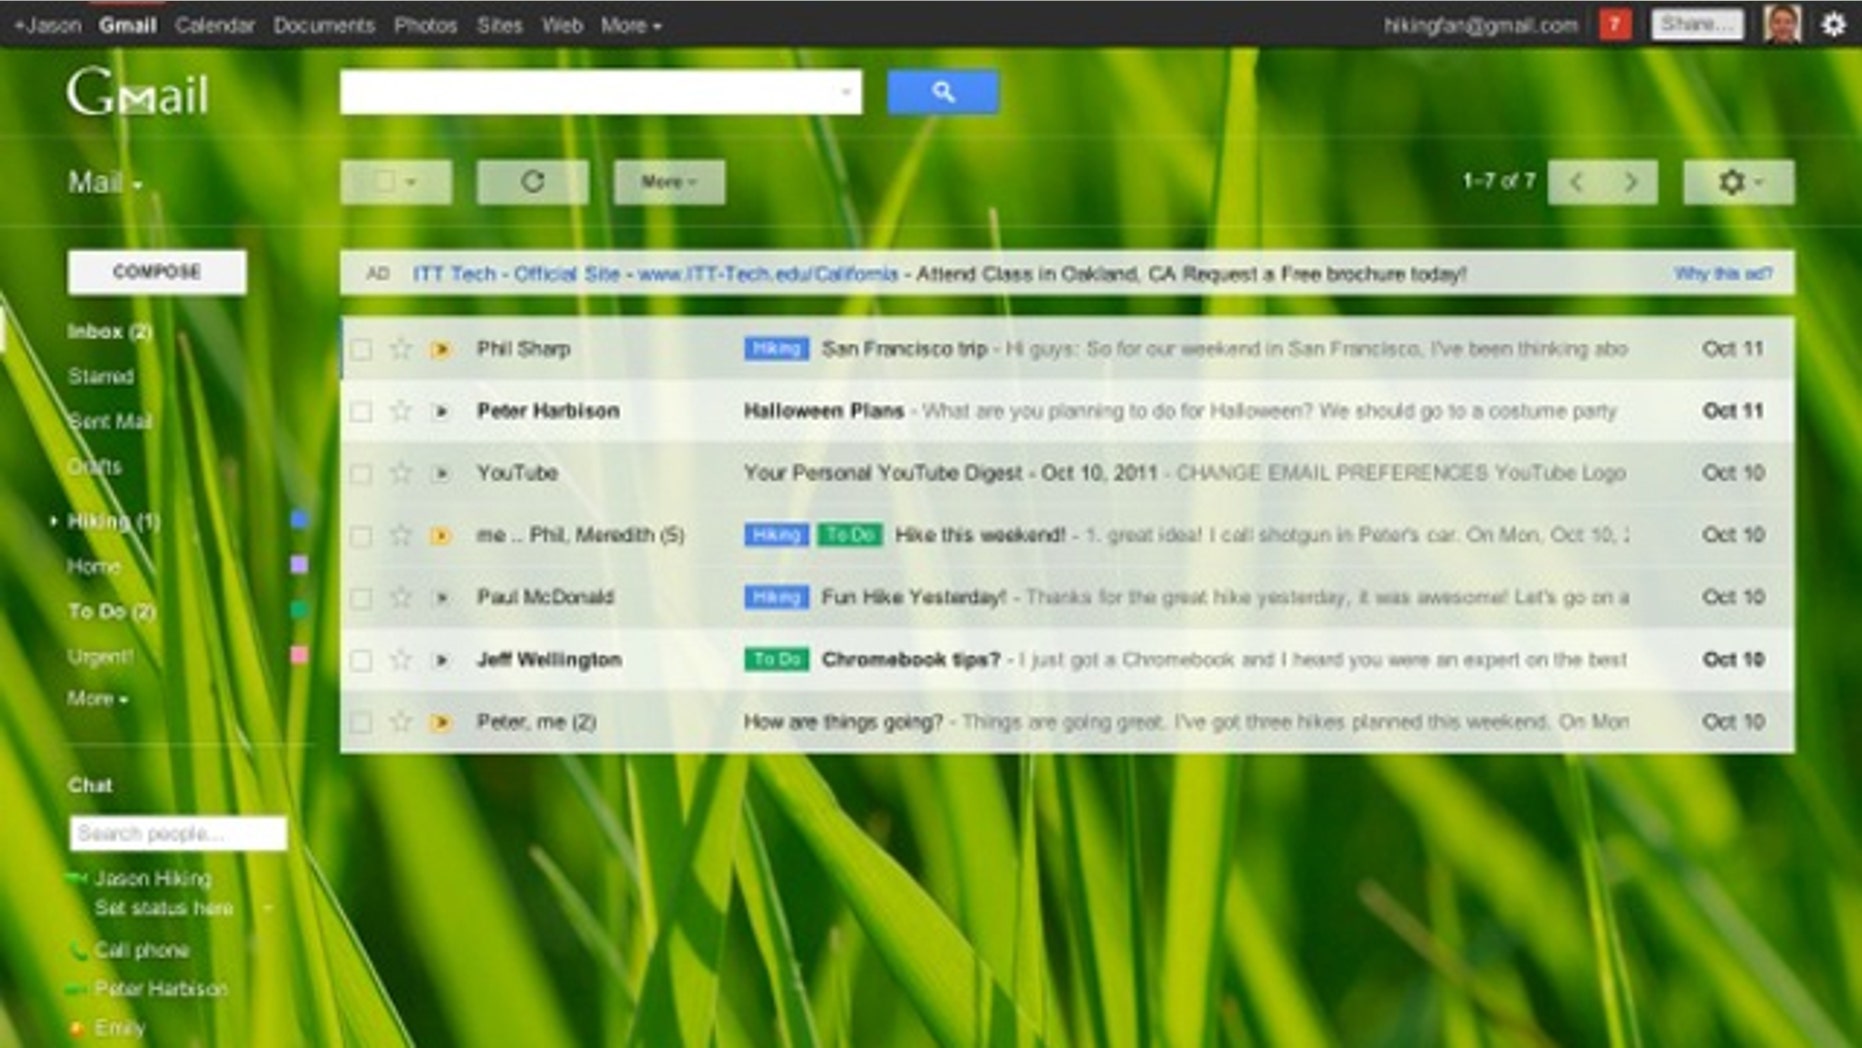Image resolution: width=1862 pixels, height=1048 pixels.
Task: Star the Peter Harbison Halloween Plans email
Action: pyautogui.click(x=400, y=411)
